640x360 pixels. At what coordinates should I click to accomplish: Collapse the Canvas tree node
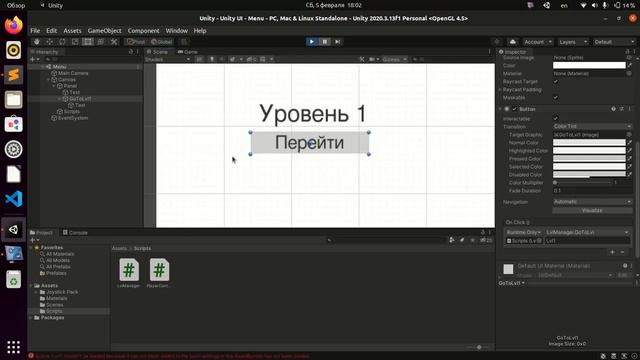point(49,80)
